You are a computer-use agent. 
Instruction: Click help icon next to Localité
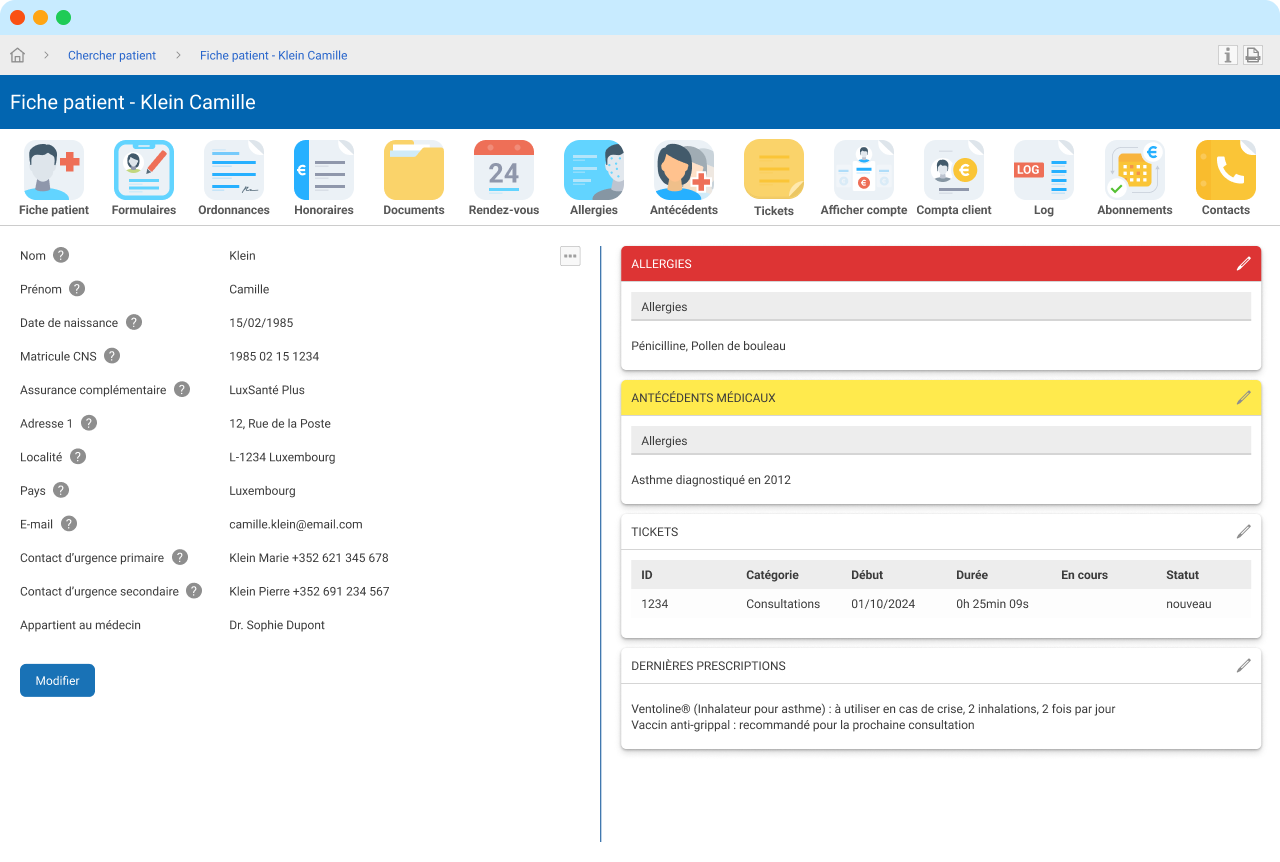(78, 456)
